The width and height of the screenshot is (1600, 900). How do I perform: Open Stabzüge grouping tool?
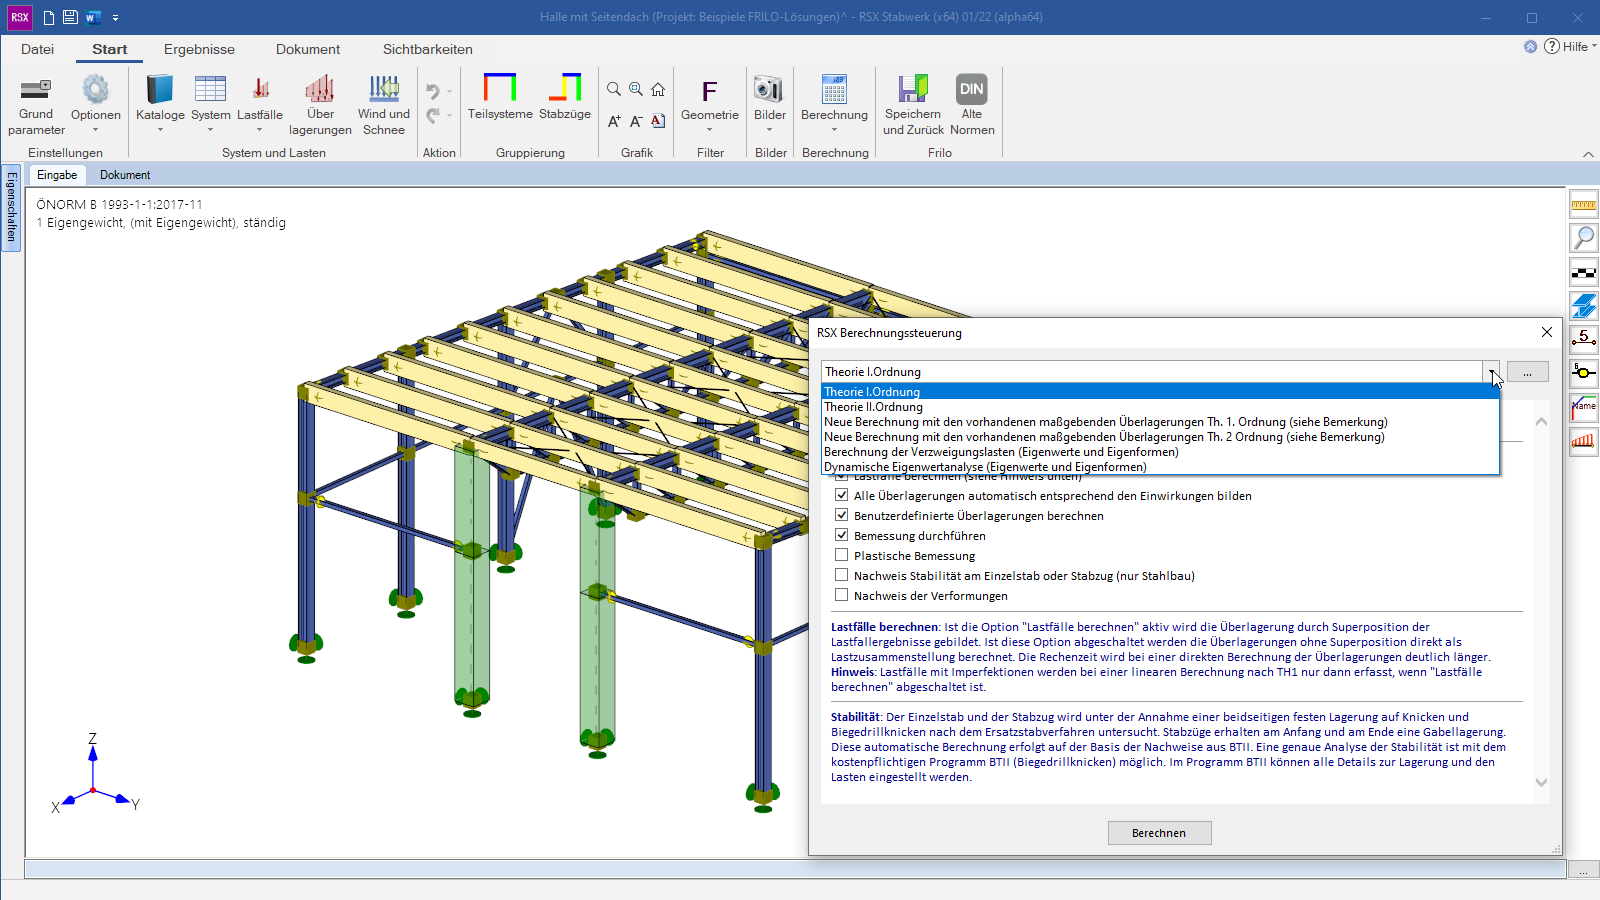(x=565, y=97)
